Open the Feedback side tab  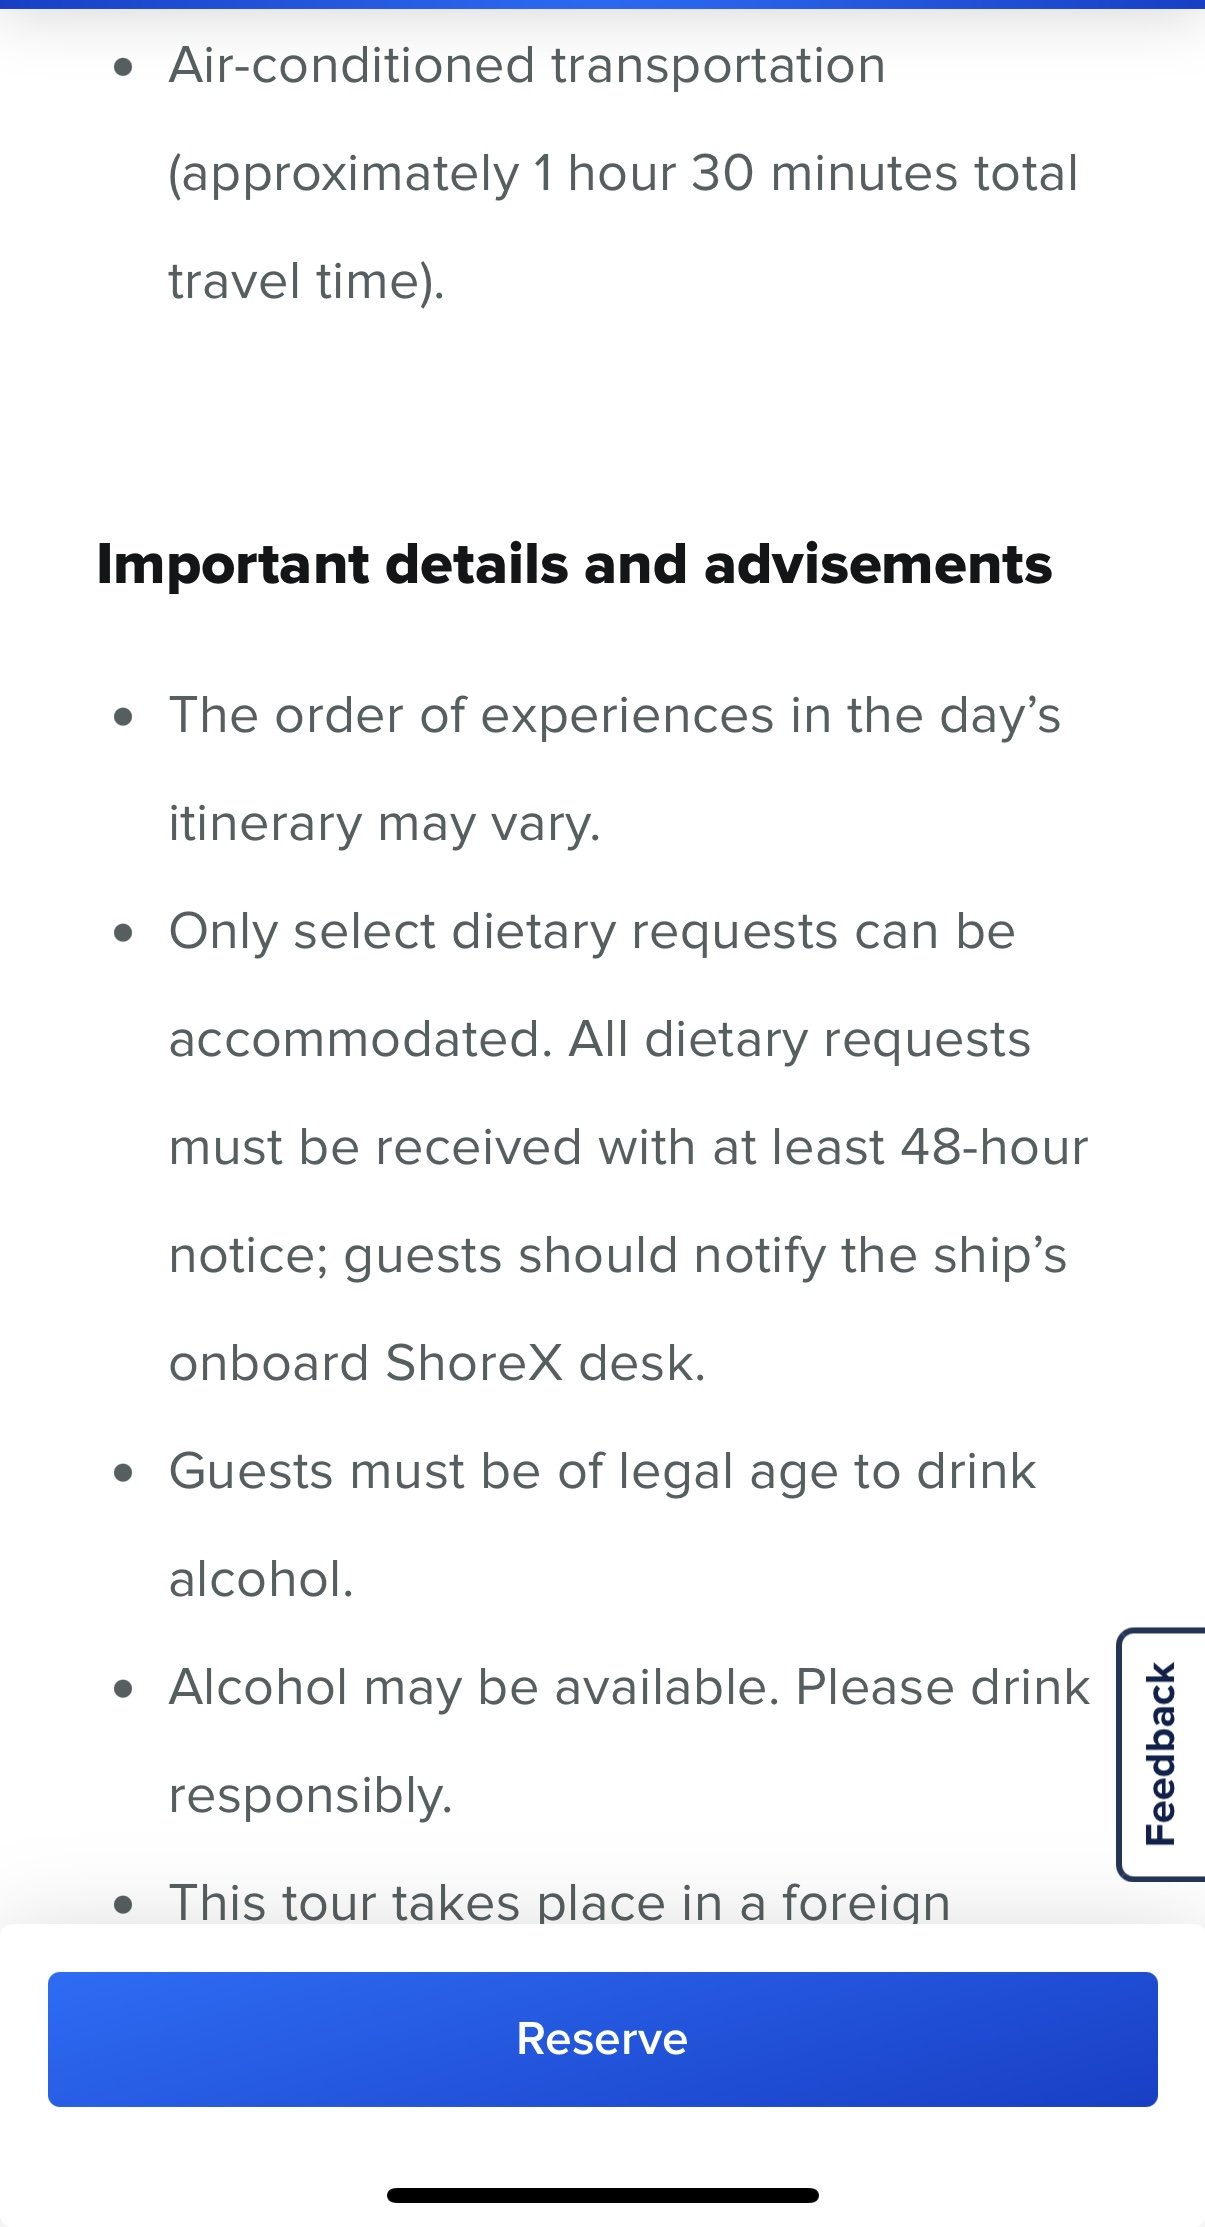tap(1160, 1753)
